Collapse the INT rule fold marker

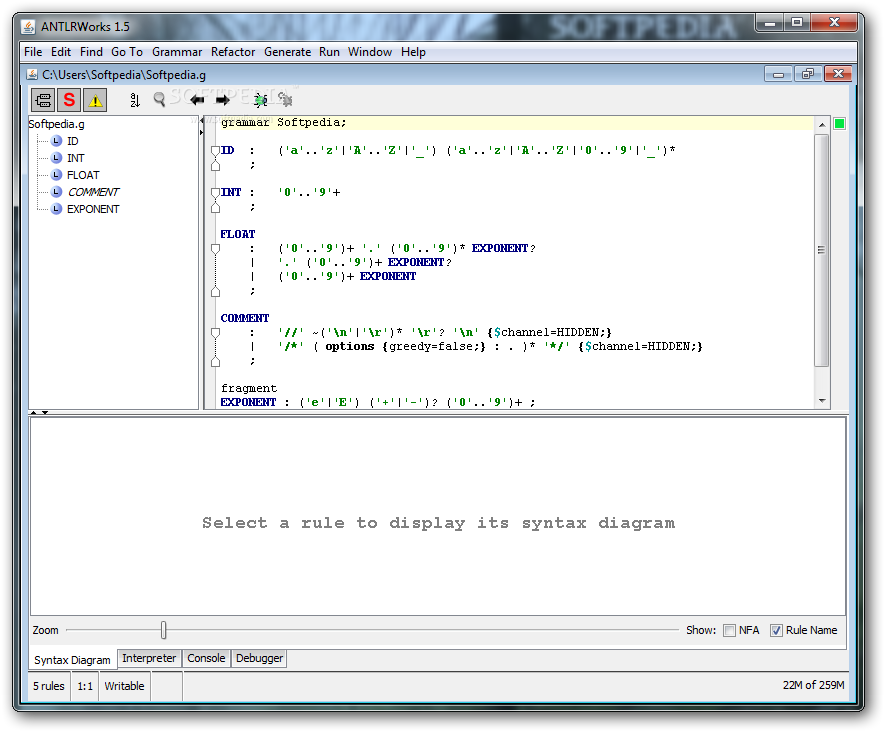coord(215,193)
